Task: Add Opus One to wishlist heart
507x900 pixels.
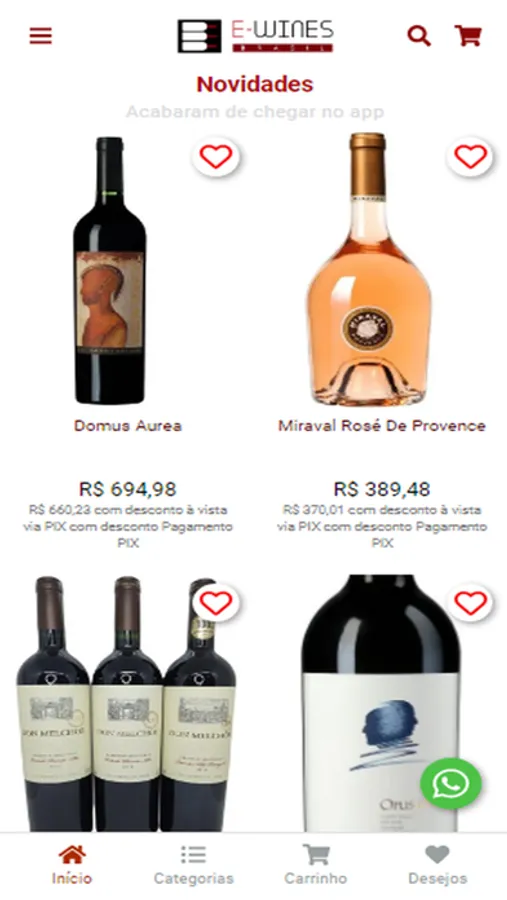Action: (x=471, y=603)
